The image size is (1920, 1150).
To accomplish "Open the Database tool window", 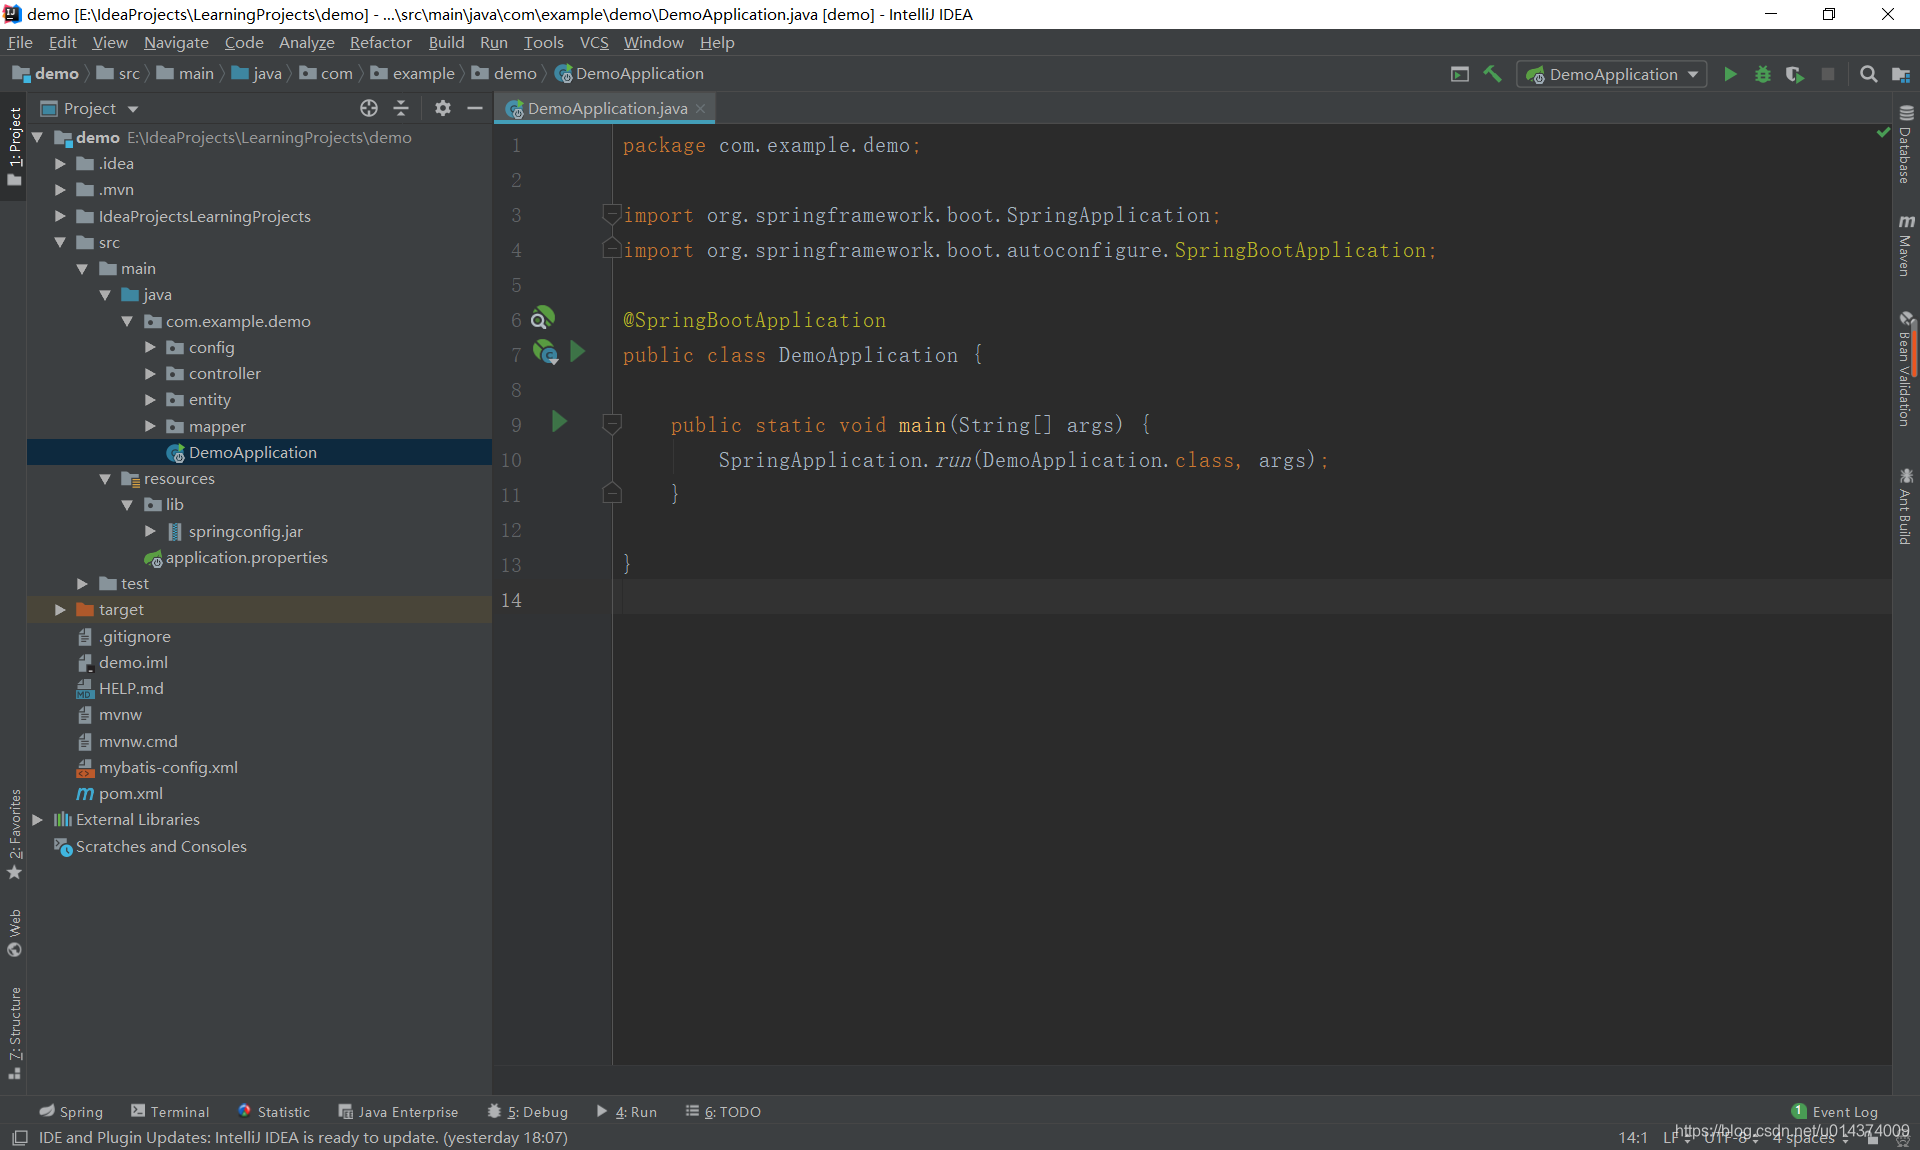I will (x=1906, y=145).
